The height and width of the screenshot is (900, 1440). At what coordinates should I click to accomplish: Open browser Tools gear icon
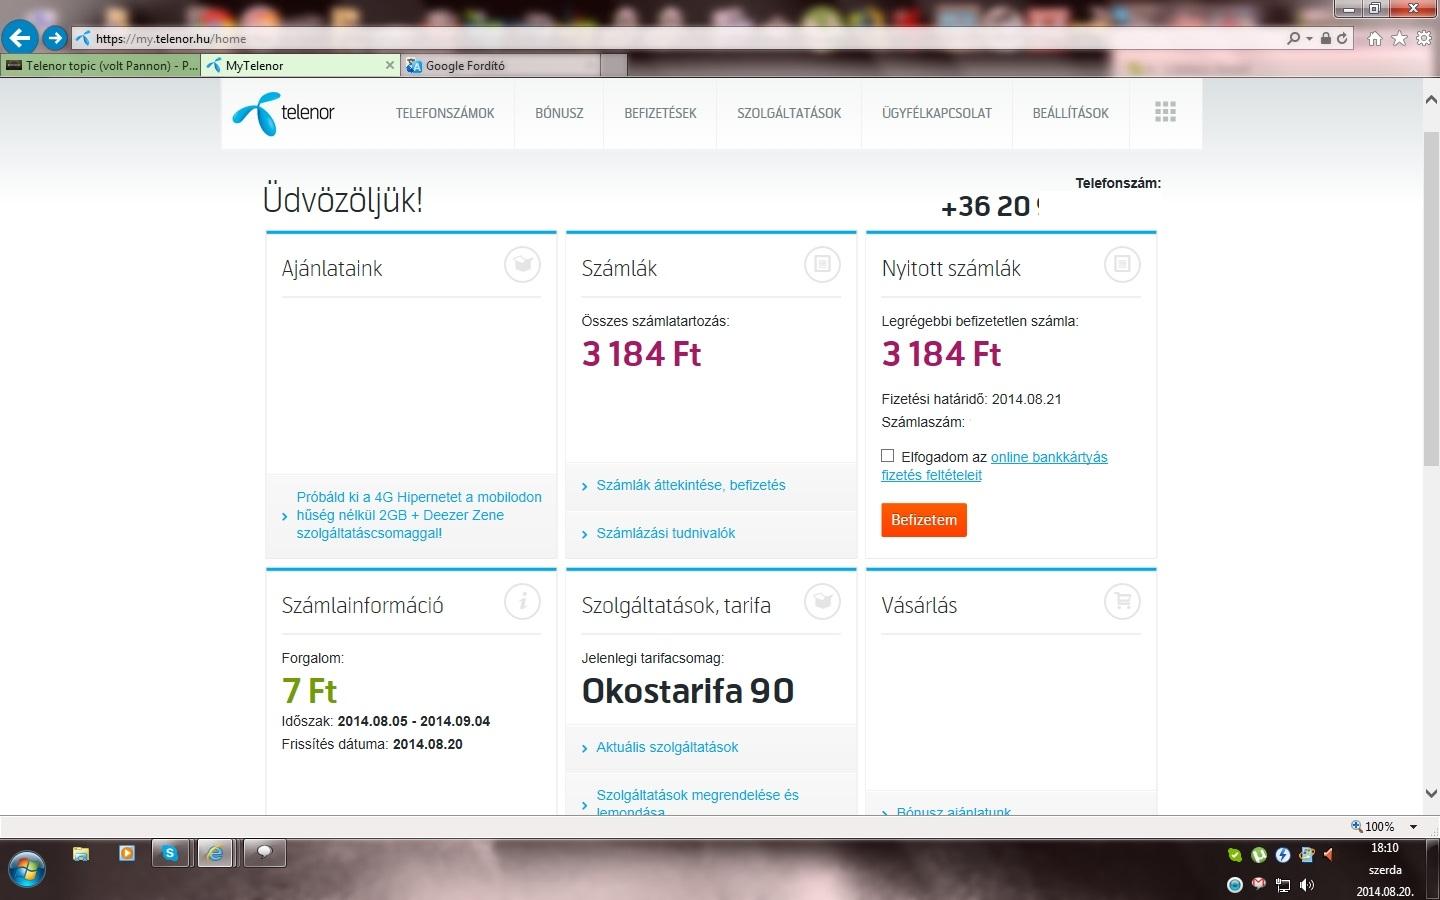tap(1423, 38)
